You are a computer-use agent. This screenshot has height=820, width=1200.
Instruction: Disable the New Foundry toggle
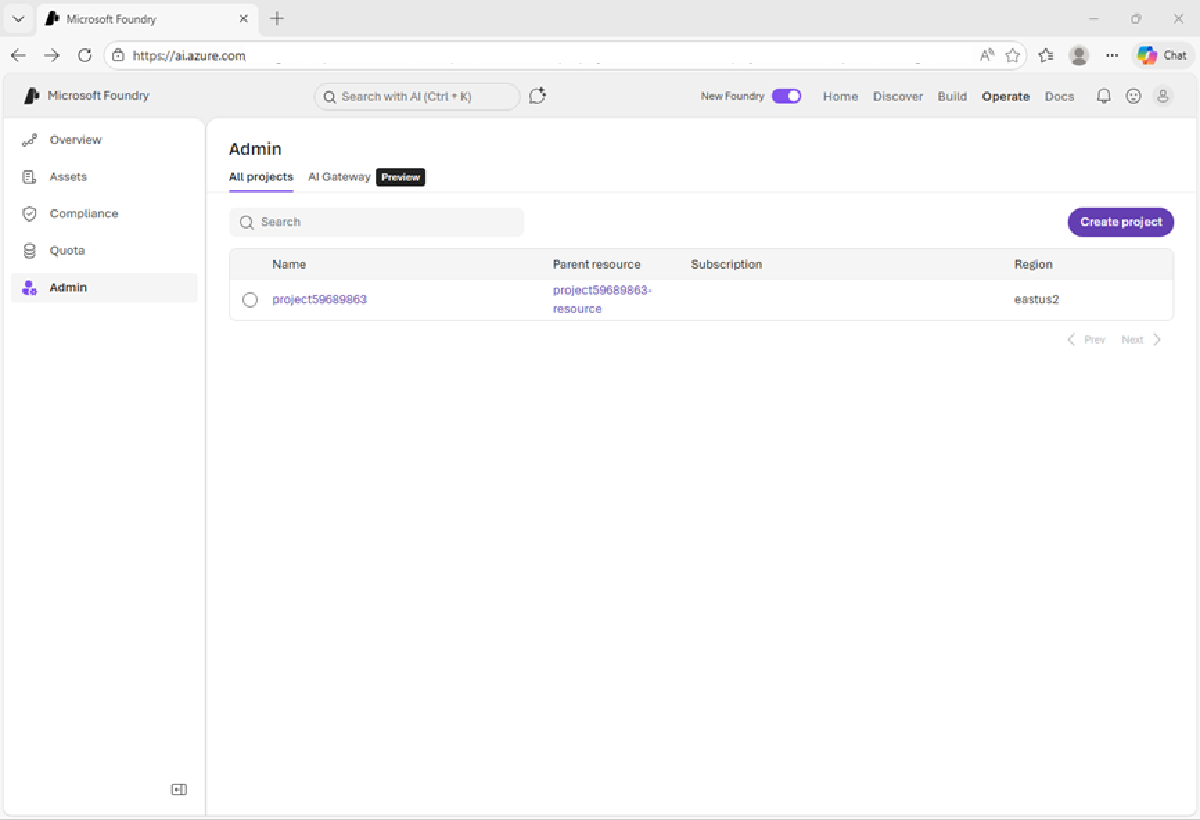(x=786, y=95)
